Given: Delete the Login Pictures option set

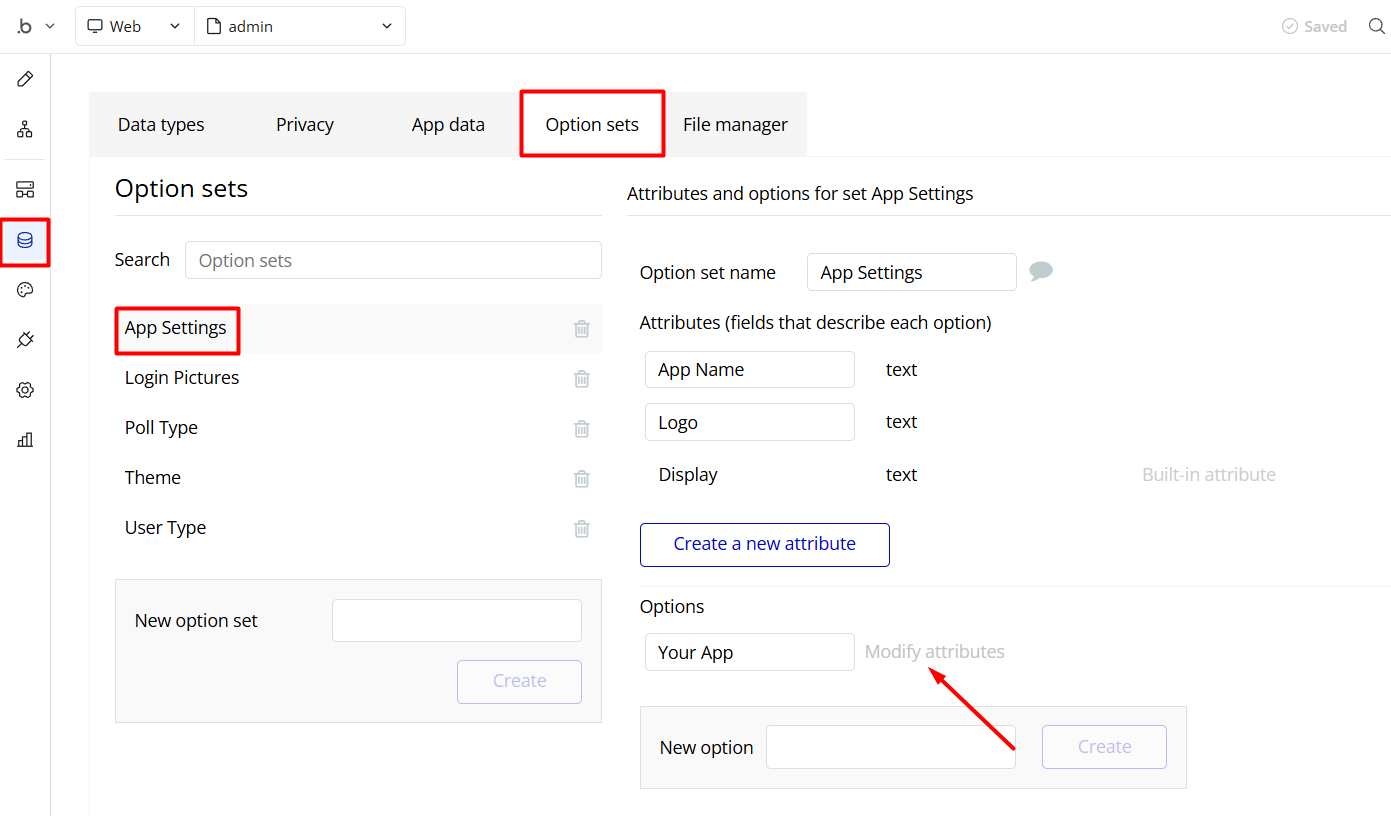Looking at the screenshot, I should 581,379.
